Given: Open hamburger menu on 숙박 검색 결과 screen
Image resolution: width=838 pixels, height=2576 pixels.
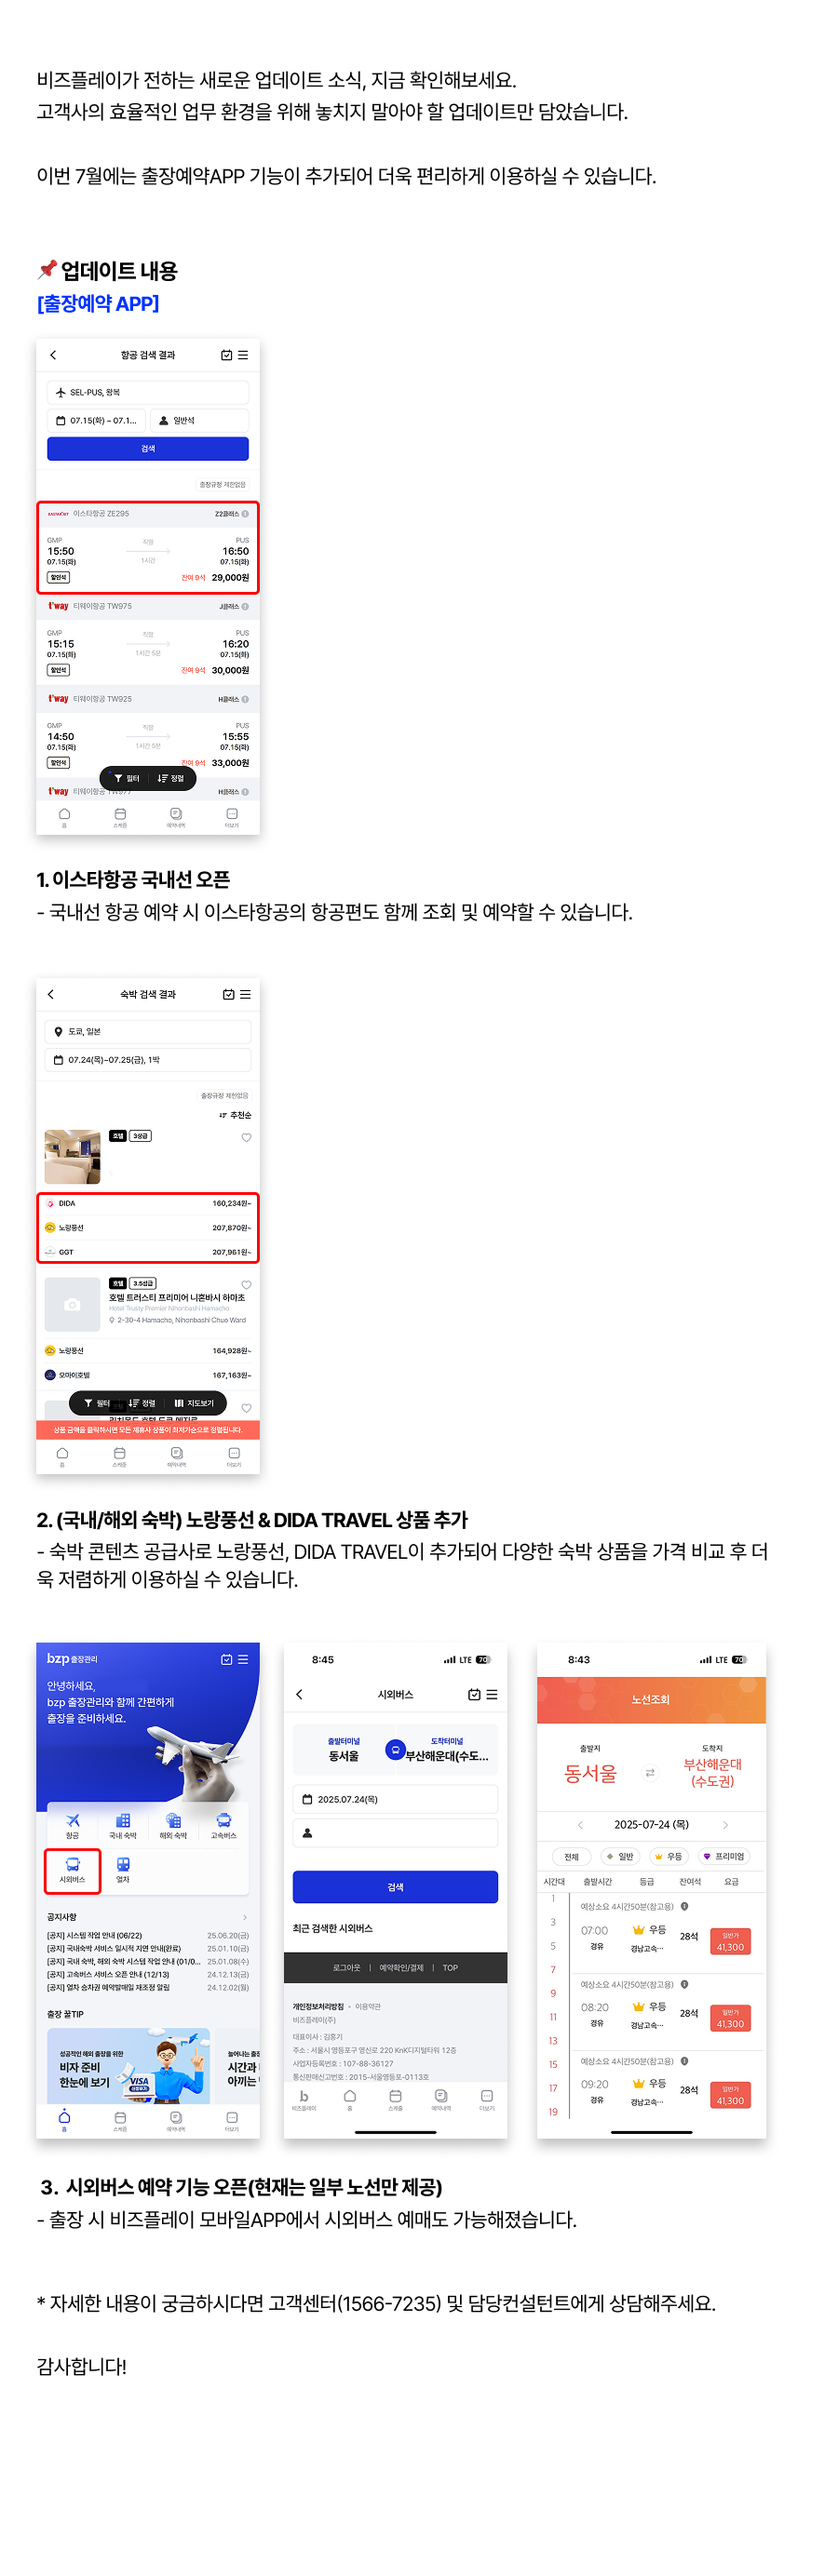Looking at the screenshot, I should point(245,994).
